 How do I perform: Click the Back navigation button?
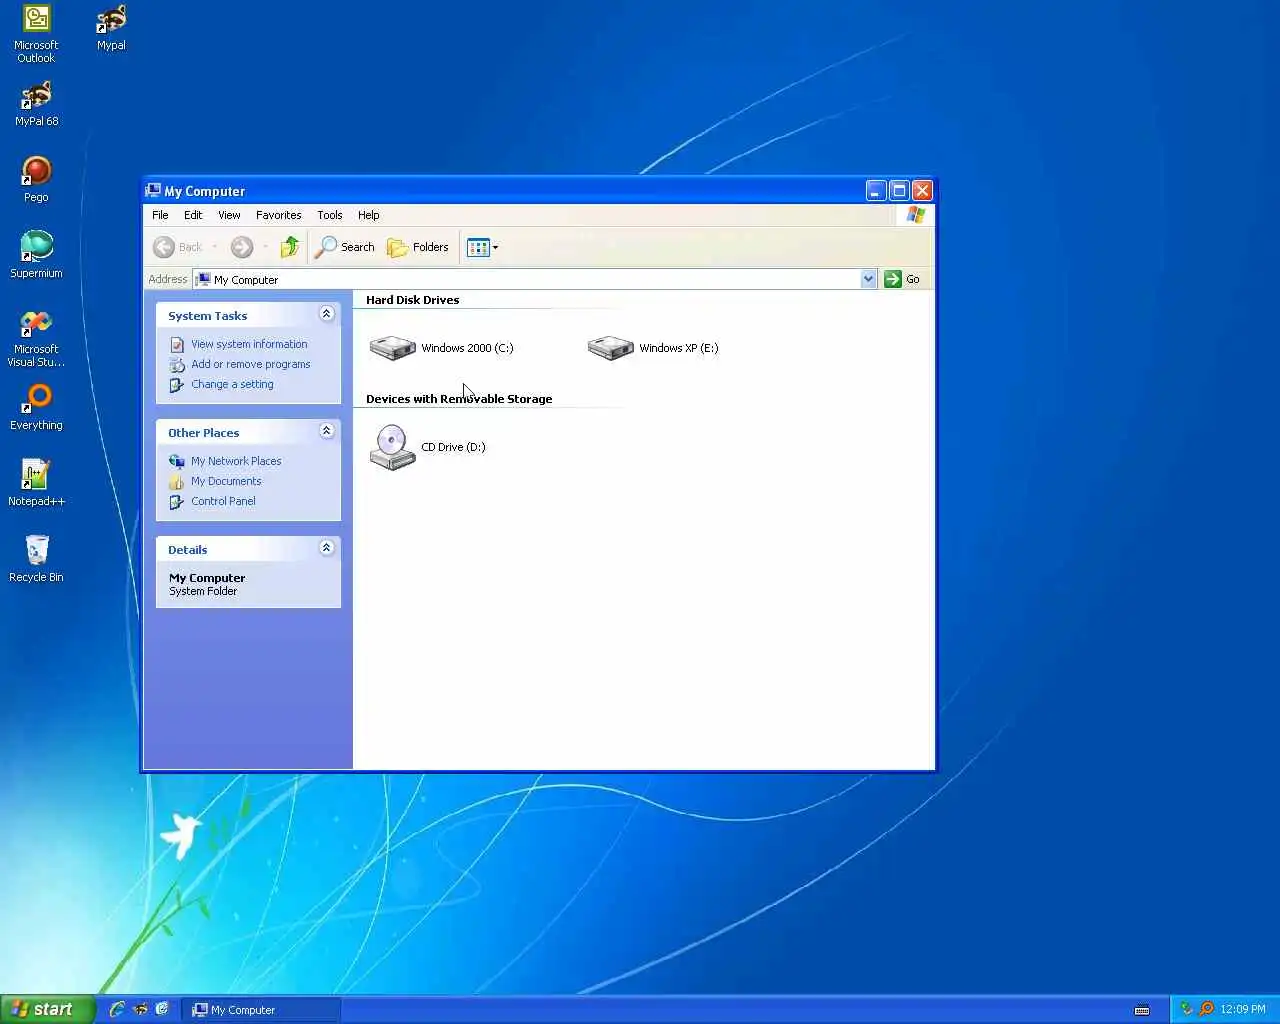(x=178, y=247)
